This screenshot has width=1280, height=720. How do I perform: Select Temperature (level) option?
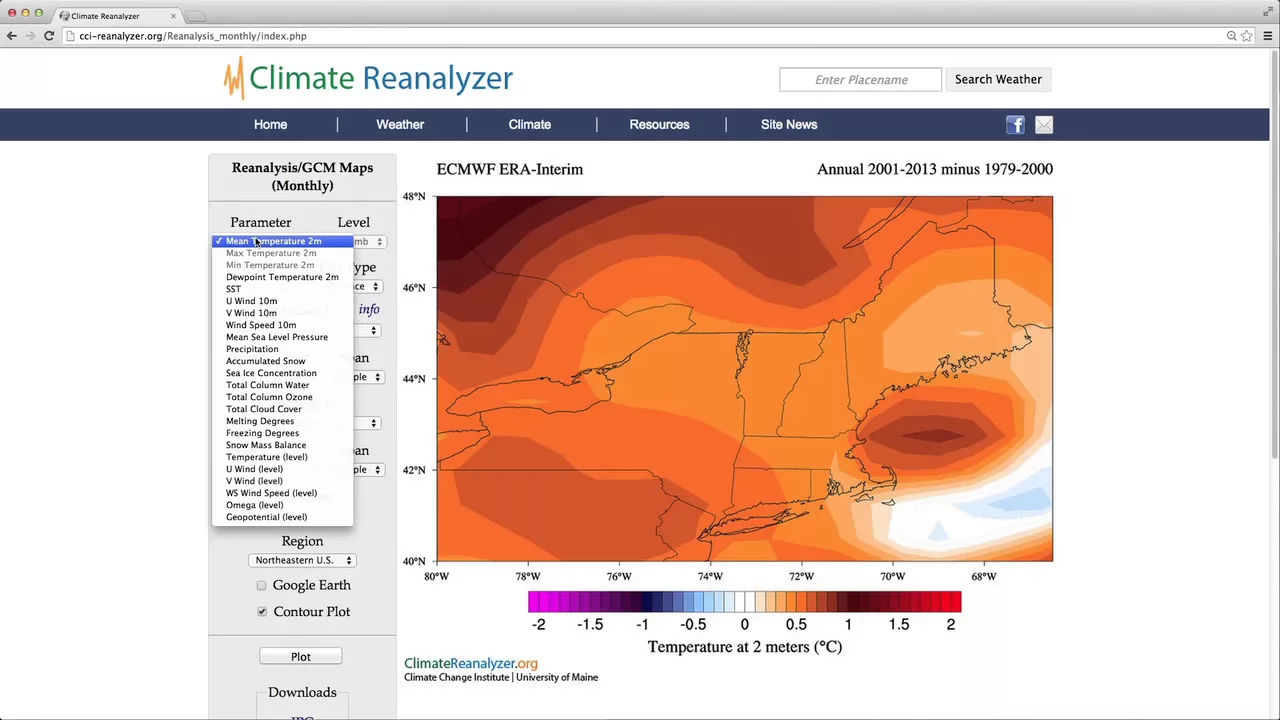click(282, 457)
